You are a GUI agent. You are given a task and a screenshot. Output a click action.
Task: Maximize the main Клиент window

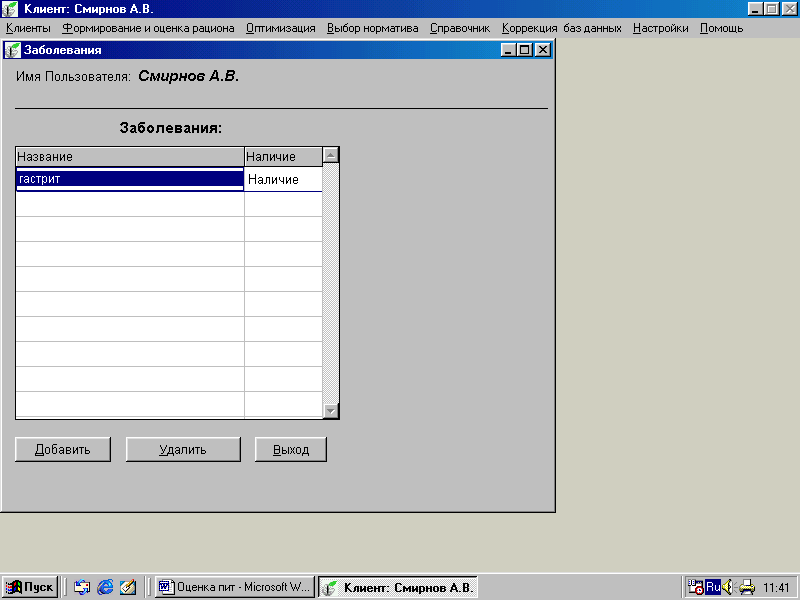772,9
